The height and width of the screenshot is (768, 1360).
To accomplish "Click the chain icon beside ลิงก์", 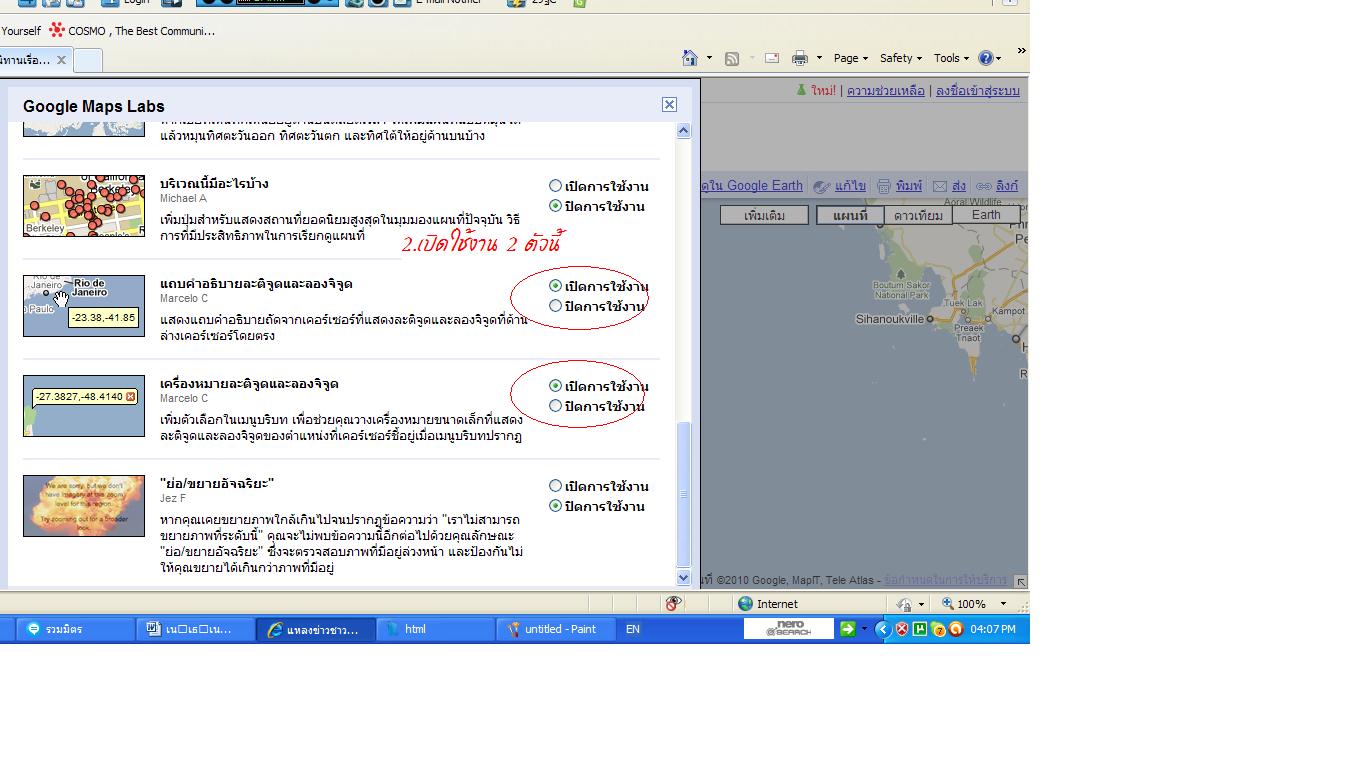I will tap(984, 186).
